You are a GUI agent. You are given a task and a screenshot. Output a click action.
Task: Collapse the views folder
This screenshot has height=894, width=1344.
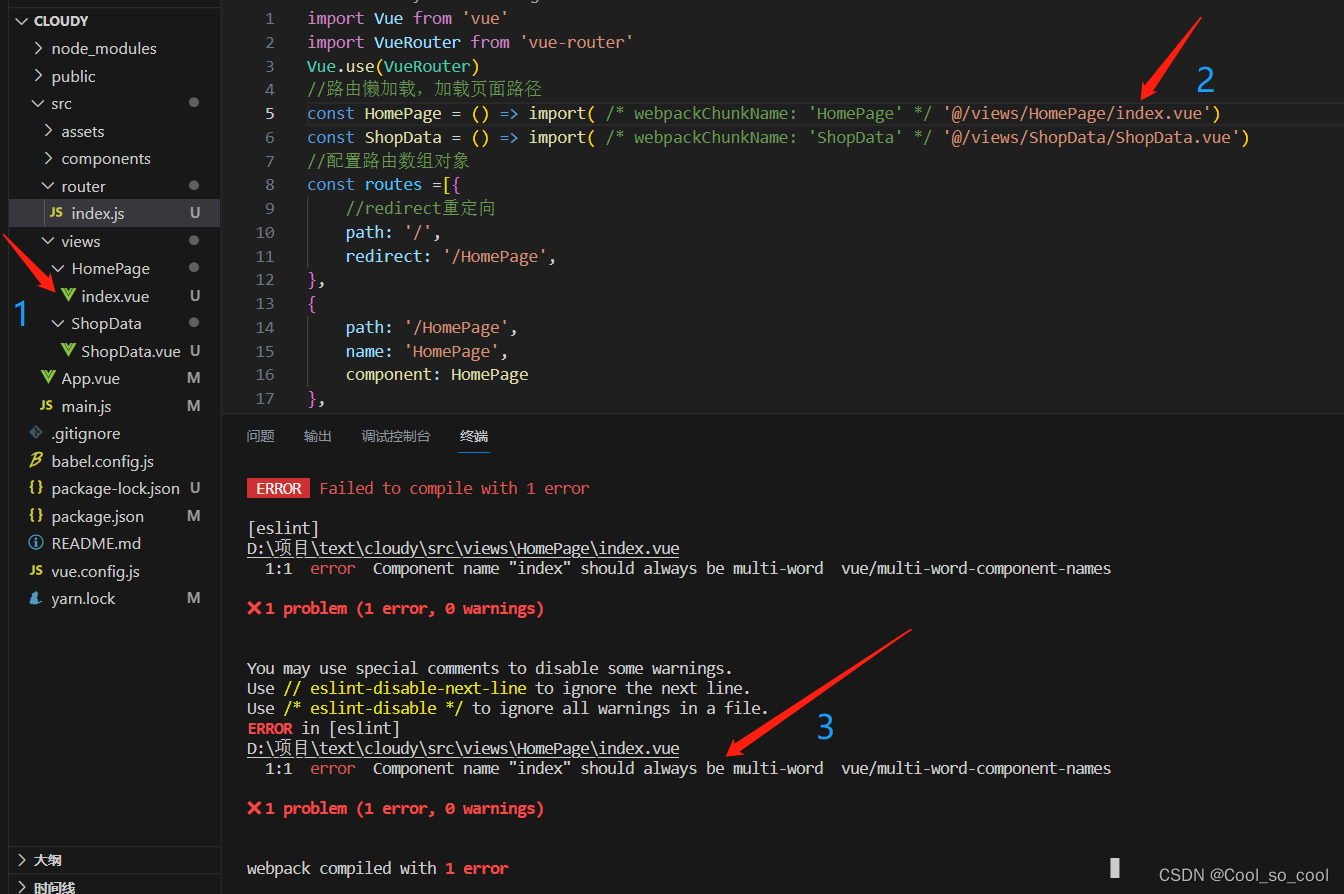pos(49,241)
